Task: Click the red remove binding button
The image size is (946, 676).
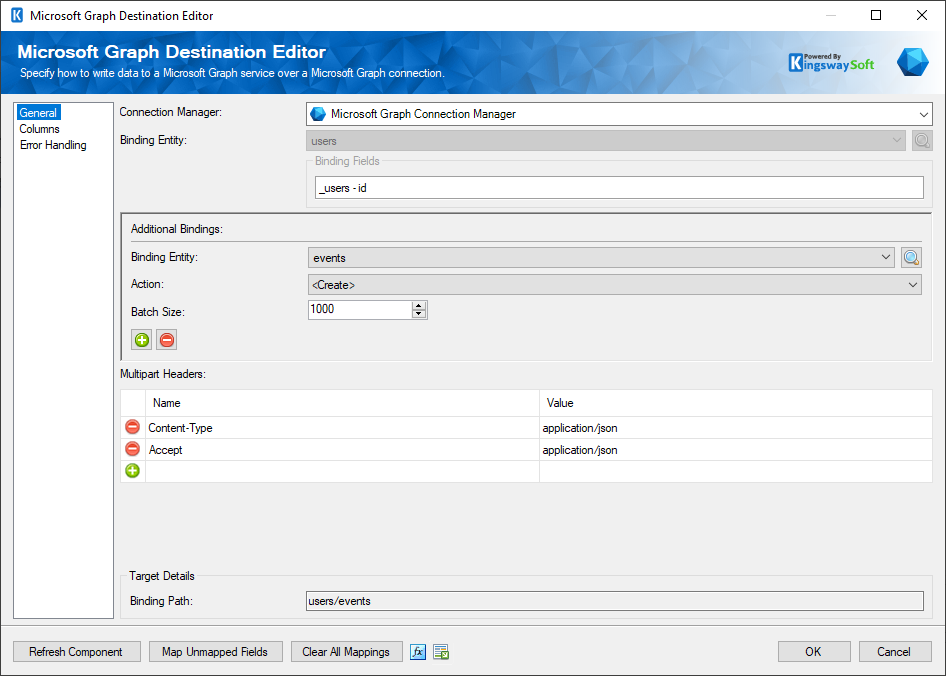Action: [167, 340]
